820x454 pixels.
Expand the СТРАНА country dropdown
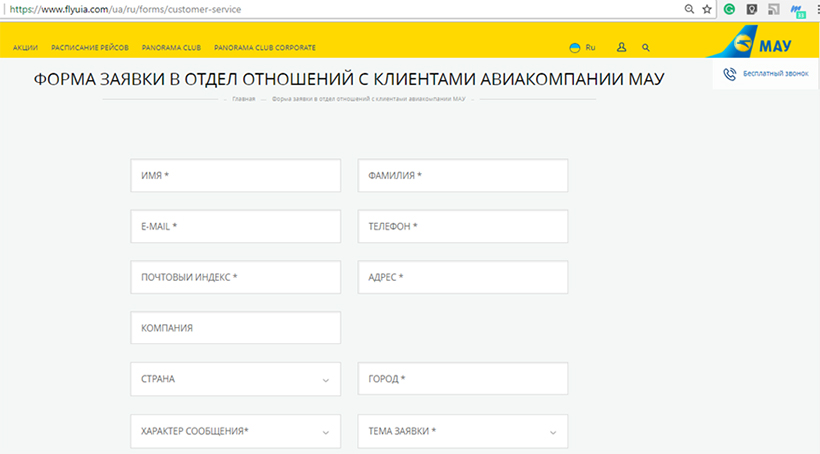[x=235, y=379]
